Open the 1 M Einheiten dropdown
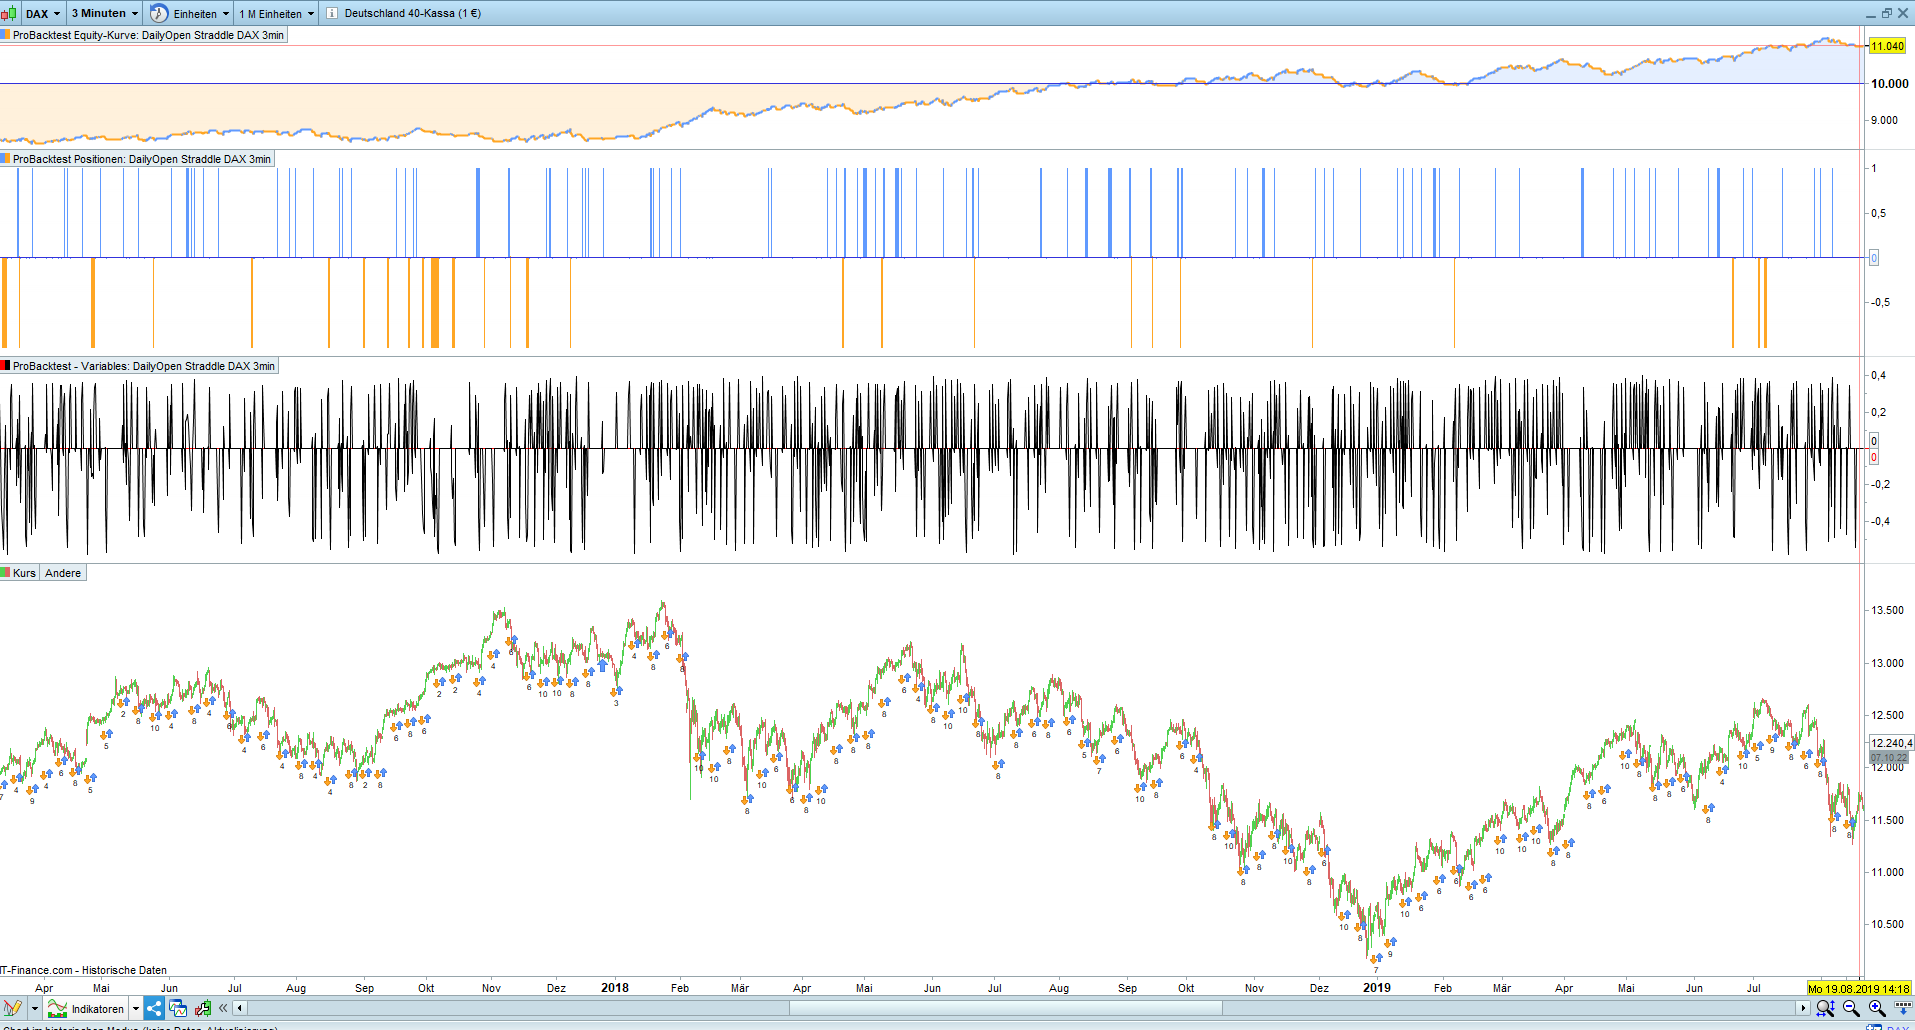Image resolution: width=1915 pixels, height=1030 pixels. click(277, 14)
